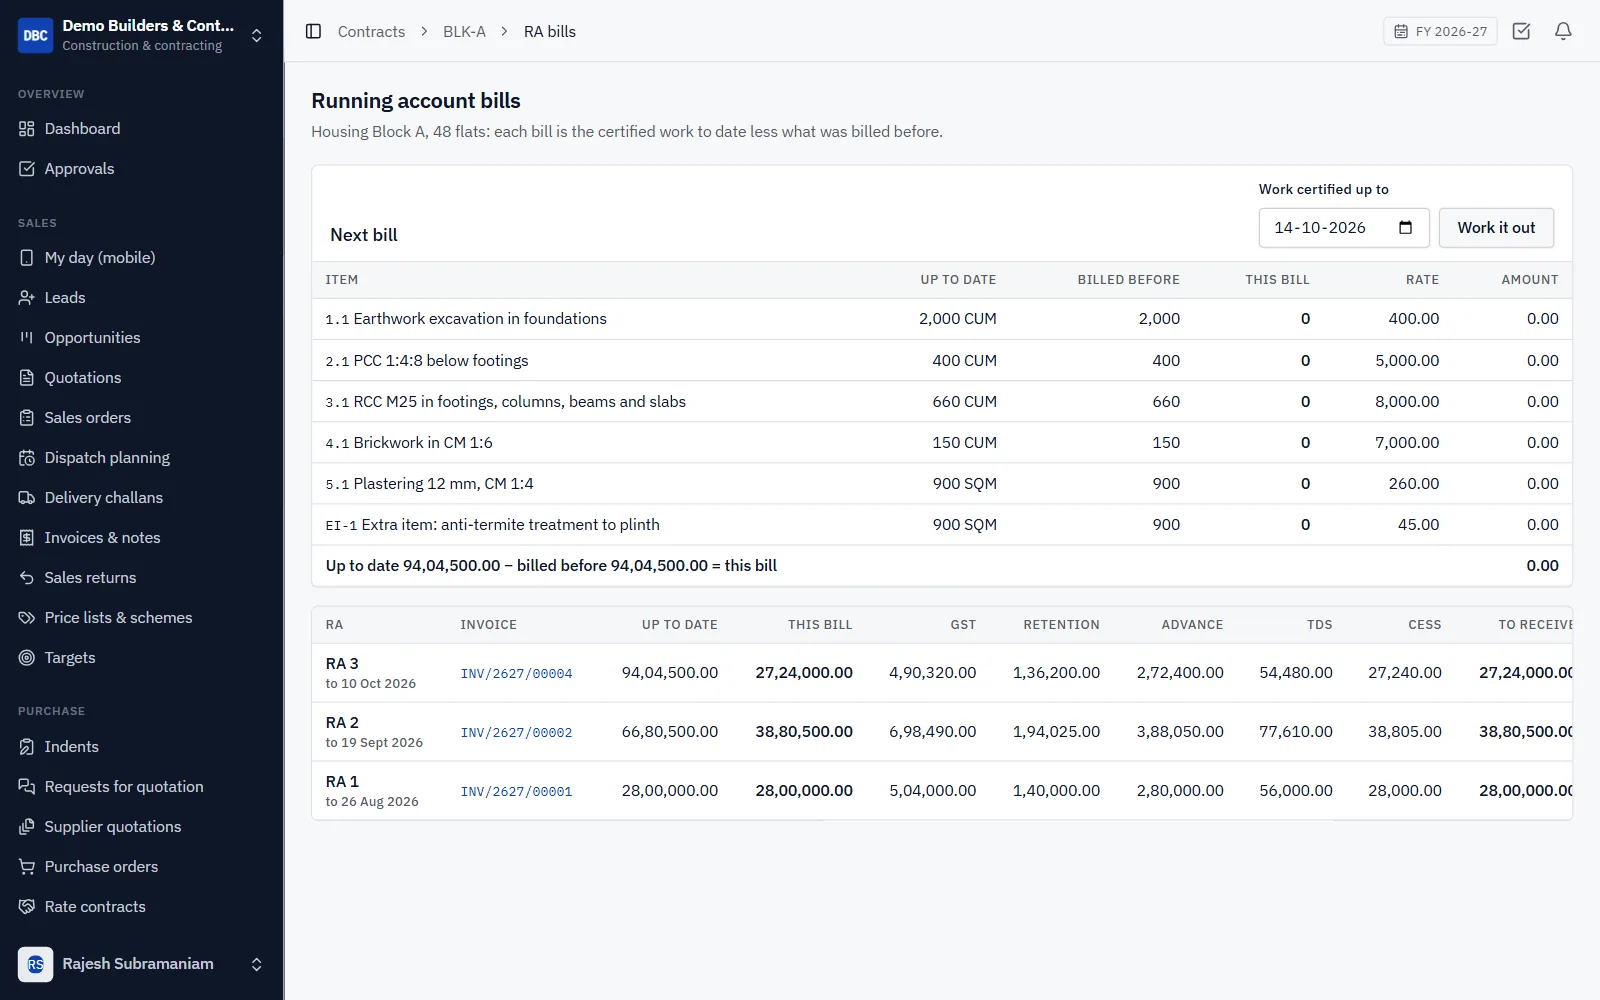Open invoice INV/2627/00001
This screenshot has height=1000, width=1600.
516,792
